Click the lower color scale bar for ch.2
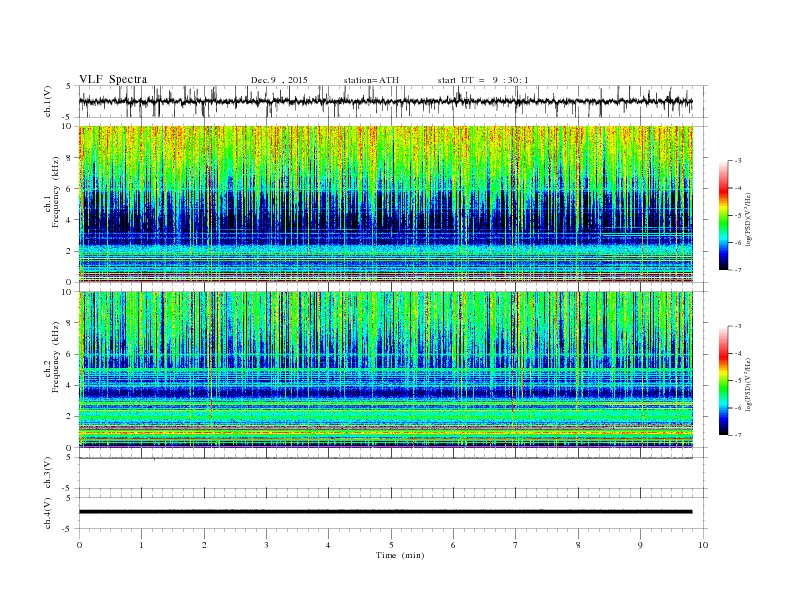 (724, 381)
